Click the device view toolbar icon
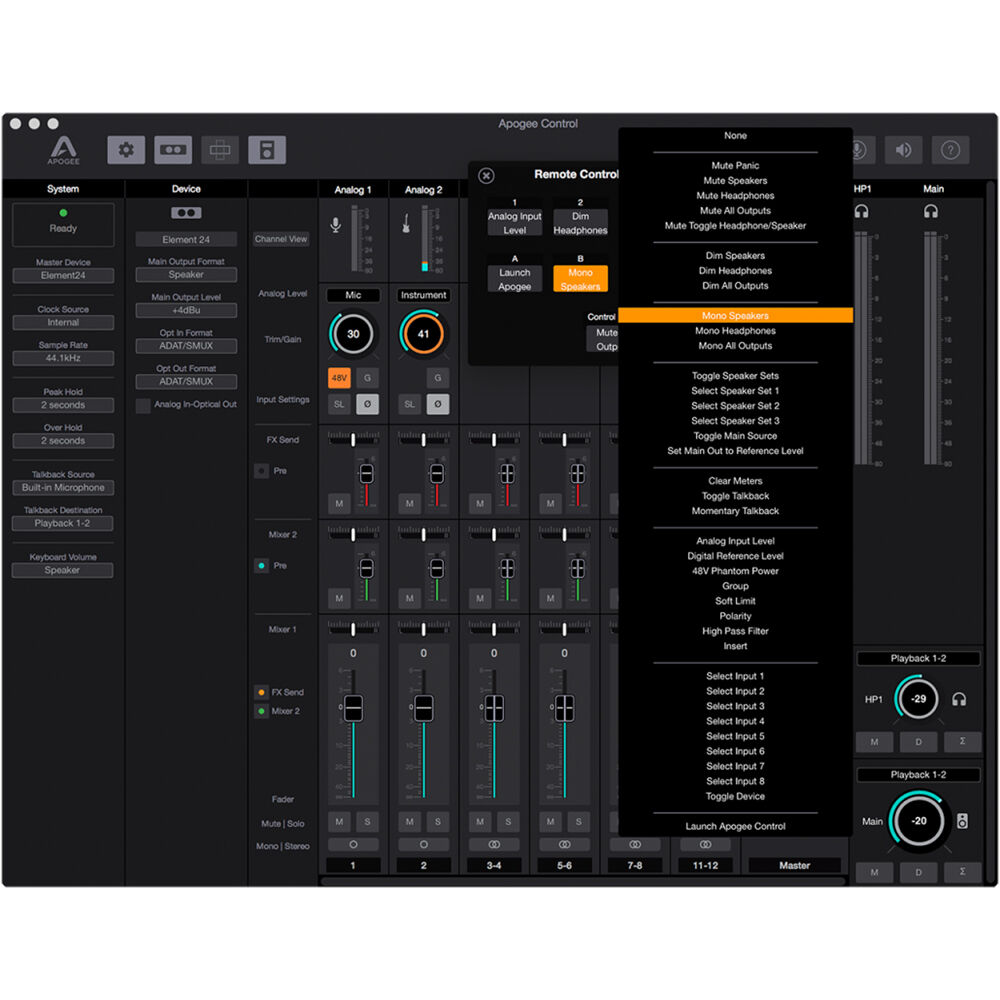 (x=173, y=150)
